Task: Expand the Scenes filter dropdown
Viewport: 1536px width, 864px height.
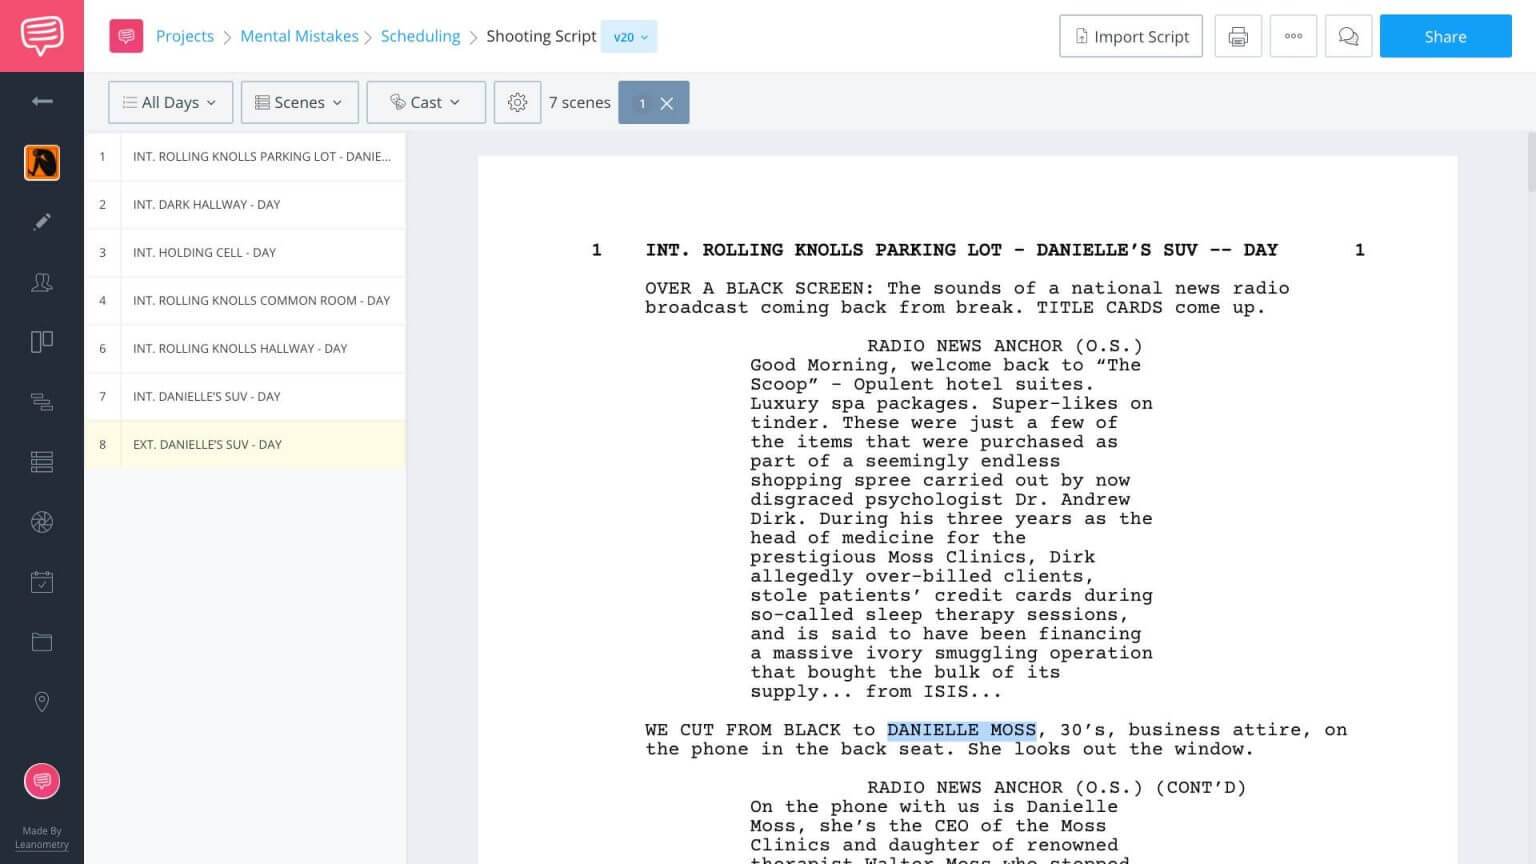Action: (299, 102)
